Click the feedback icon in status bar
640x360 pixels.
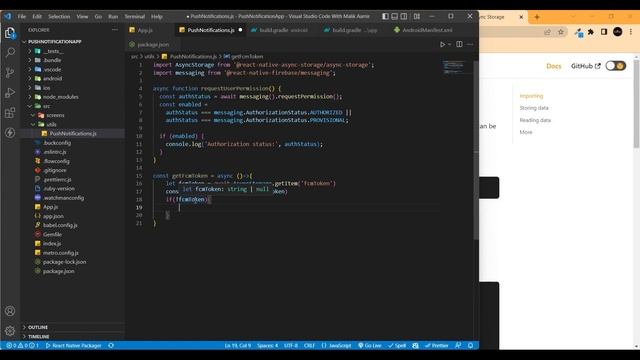(458, 346)
